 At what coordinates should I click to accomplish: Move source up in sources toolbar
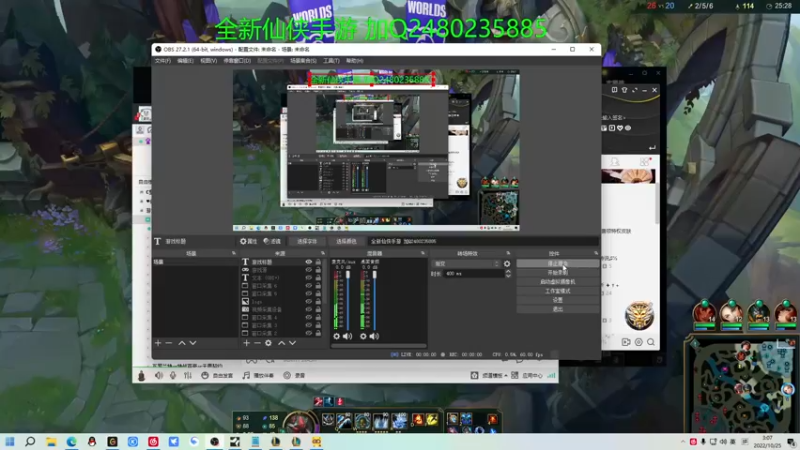[281, 343]
